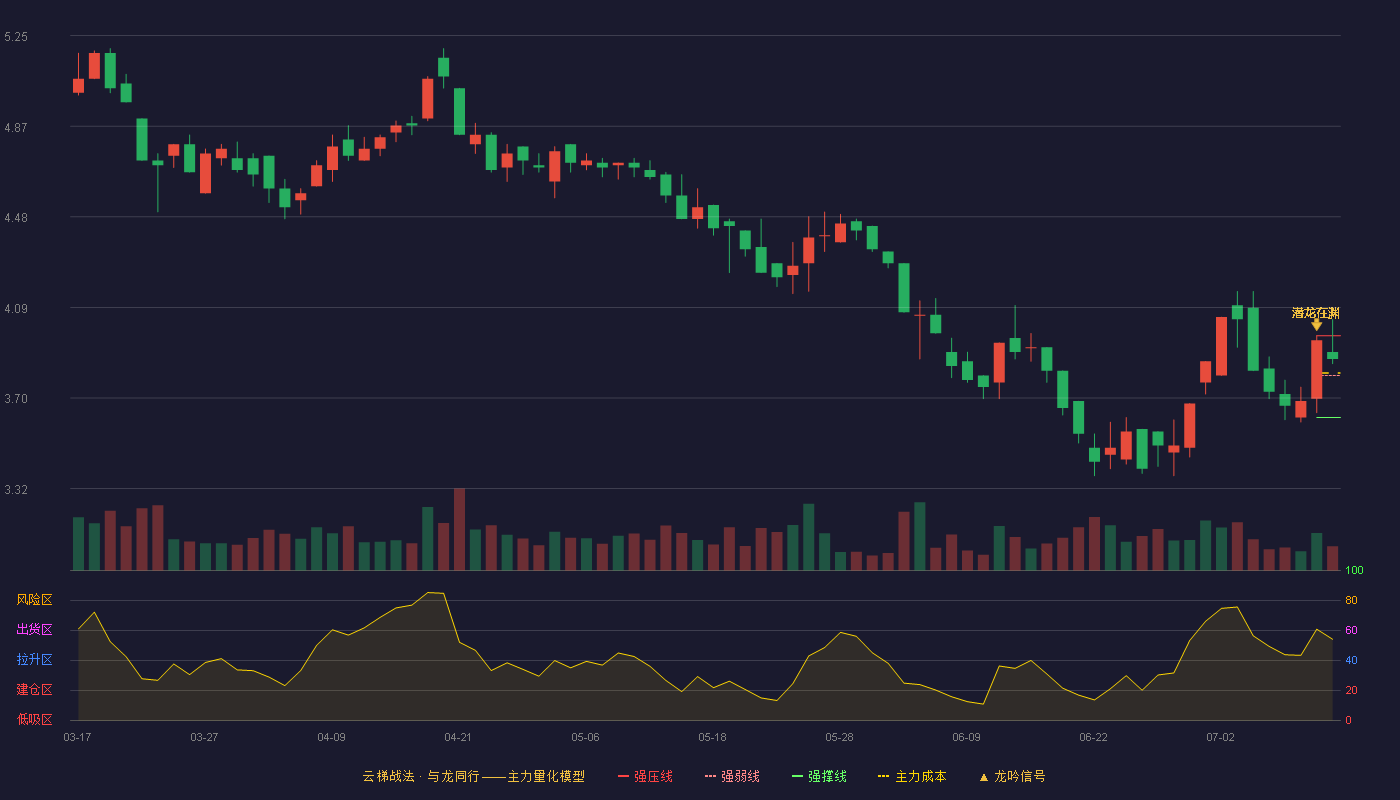This screenshot has height=800, width=1400.
Task: Click the 03-17 date label
Action: [77, 737]
